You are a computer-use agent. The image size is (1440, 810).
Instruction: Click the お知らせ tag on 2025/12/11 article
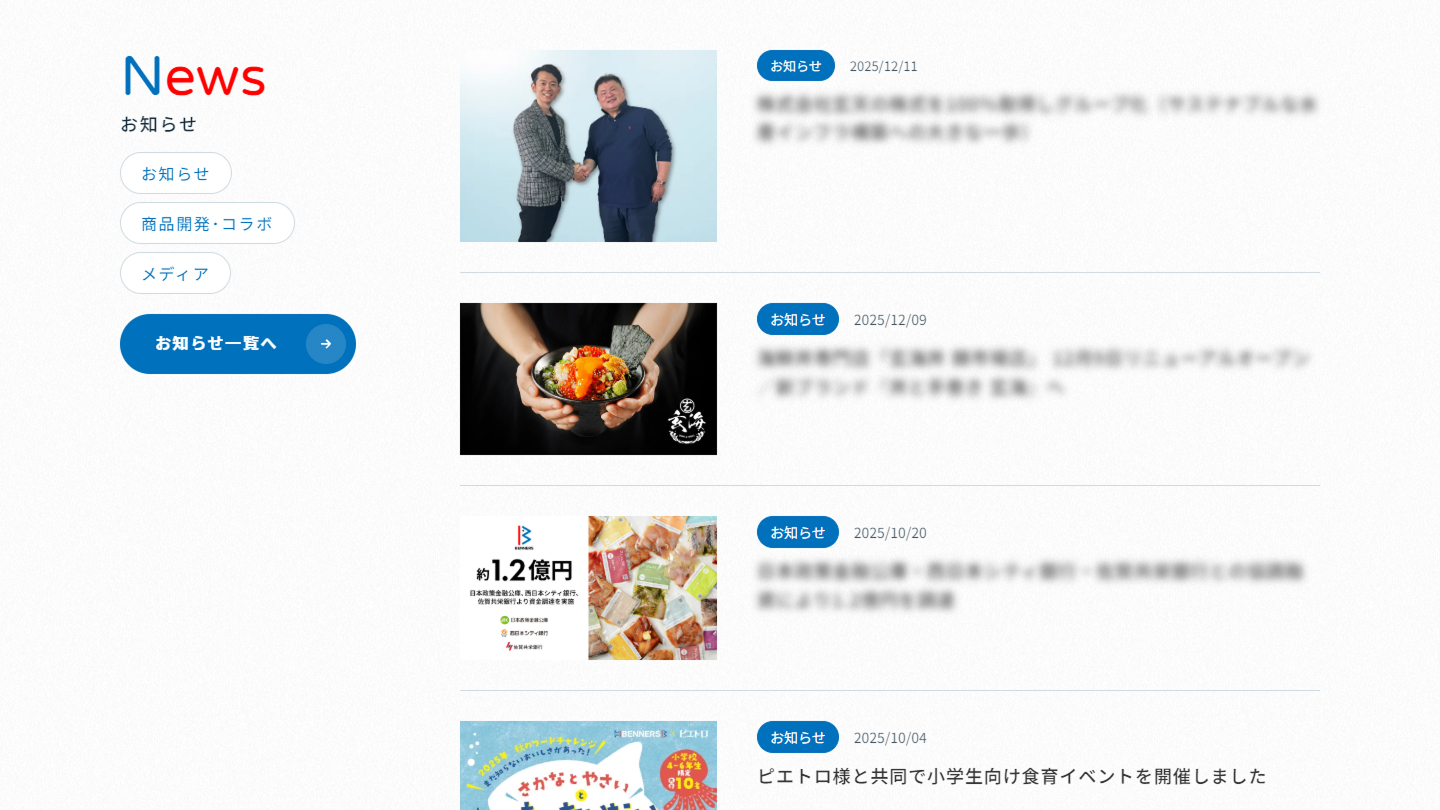[796, 66]
